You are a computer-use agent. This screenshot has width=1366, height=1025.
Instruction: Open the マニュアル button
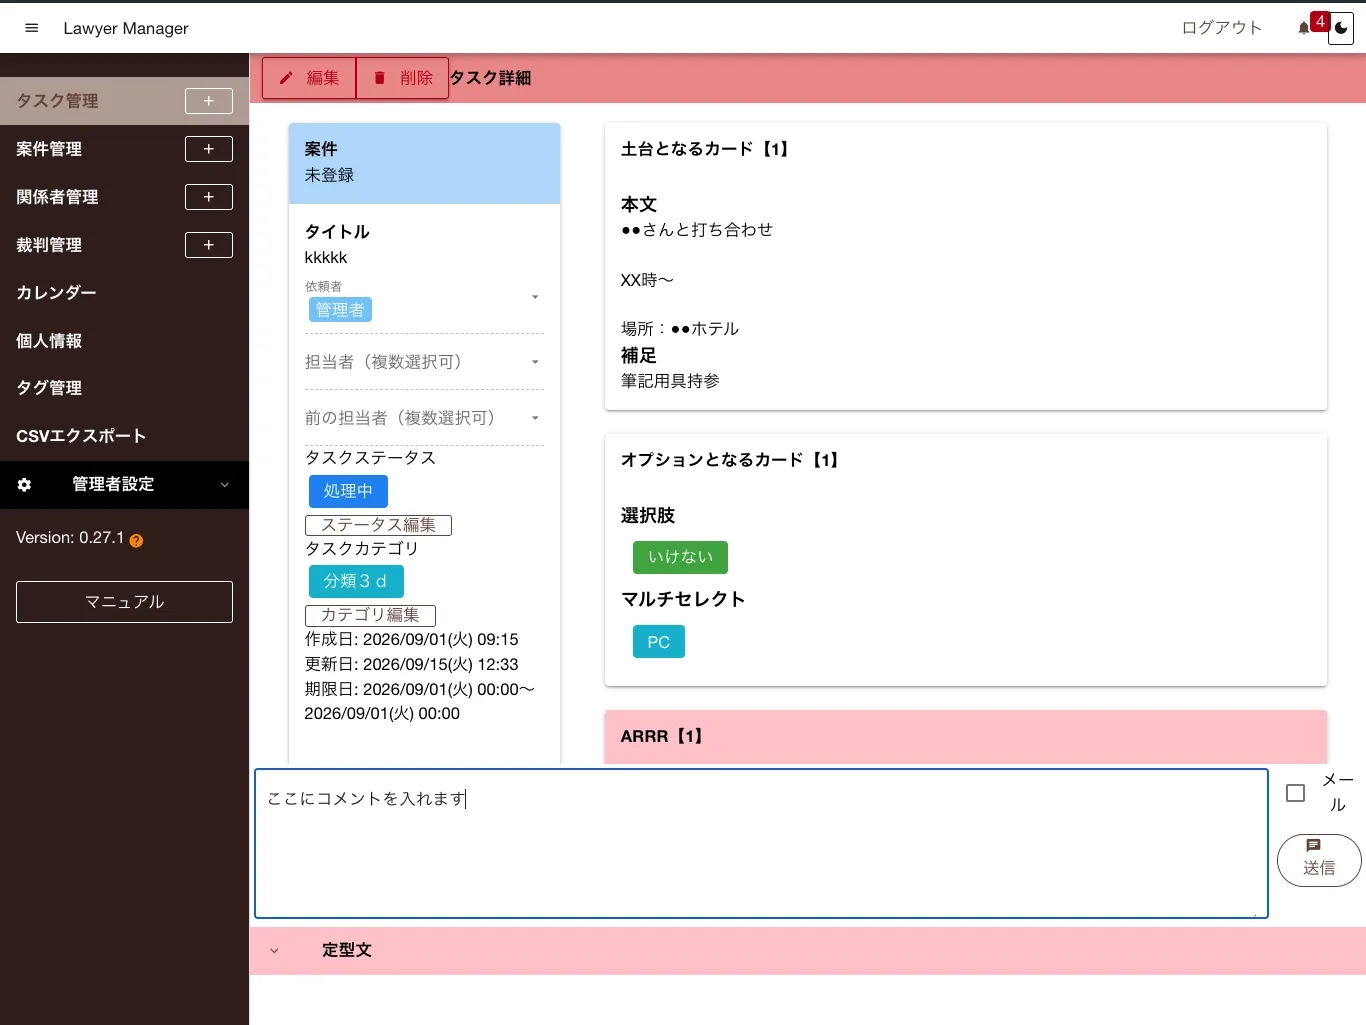[x=124, y=602]
